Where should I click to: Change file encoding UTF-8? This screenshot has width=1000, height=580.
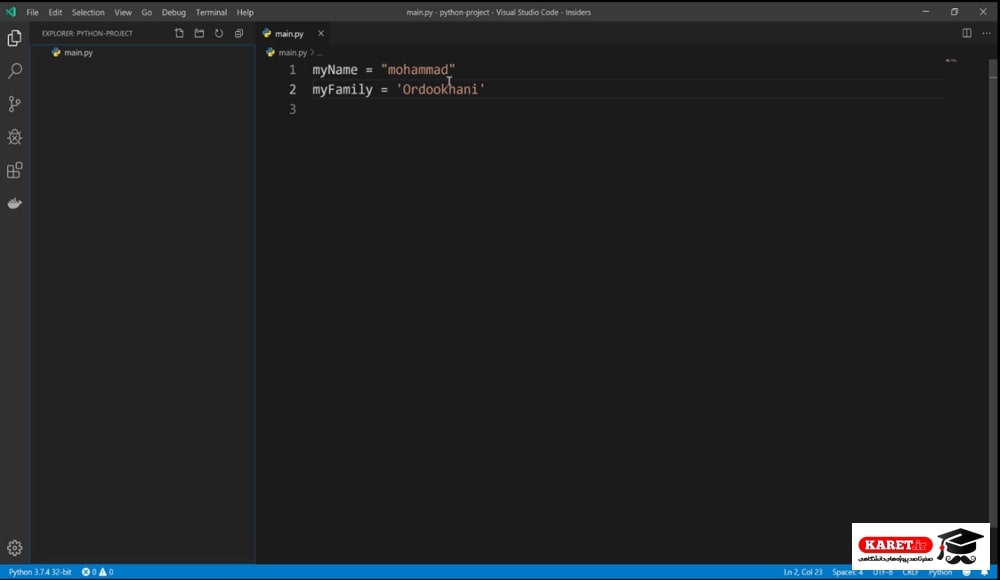(883, 572)
